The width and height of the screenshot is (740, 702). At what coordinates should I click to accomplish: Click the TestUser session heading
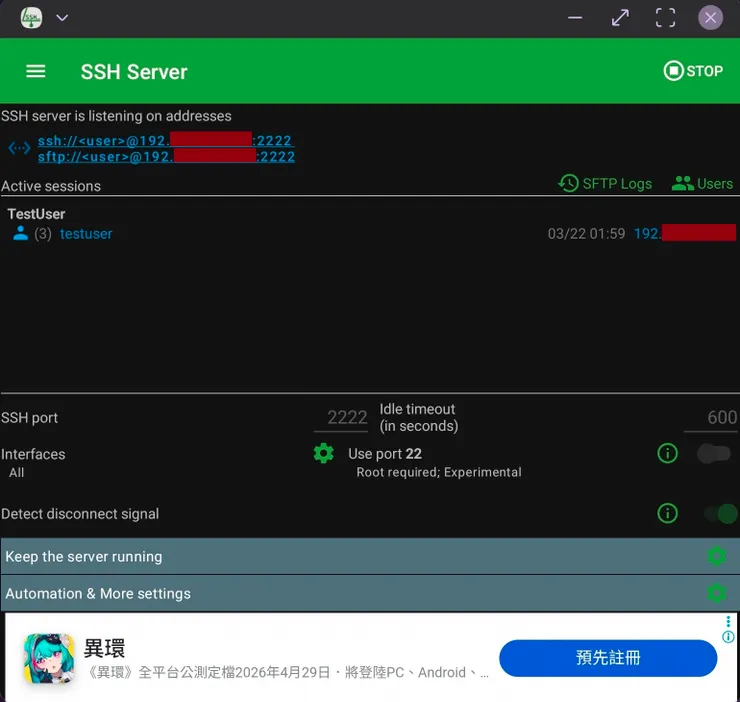(x=36, y=214)
